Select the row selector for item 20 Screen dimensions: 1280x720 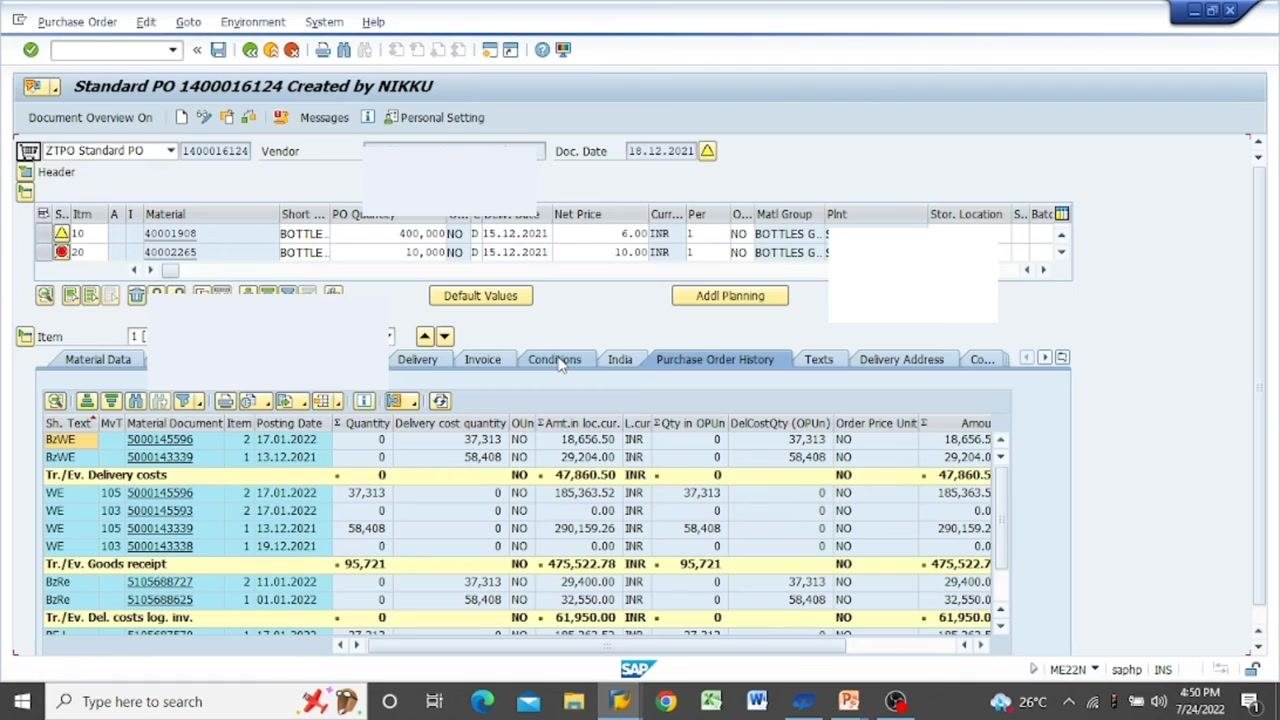click(x=43, y=252)
